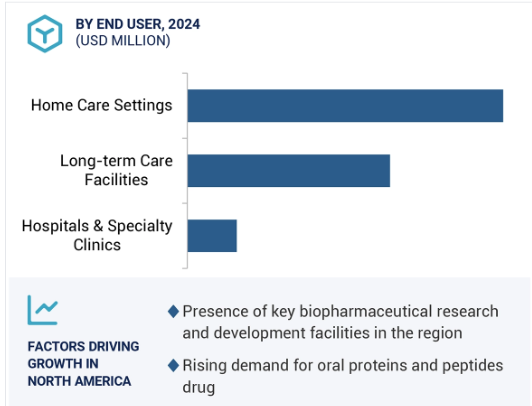
Task: Click the hexagon cube end-user icon
Action: (x=45, y=34)
